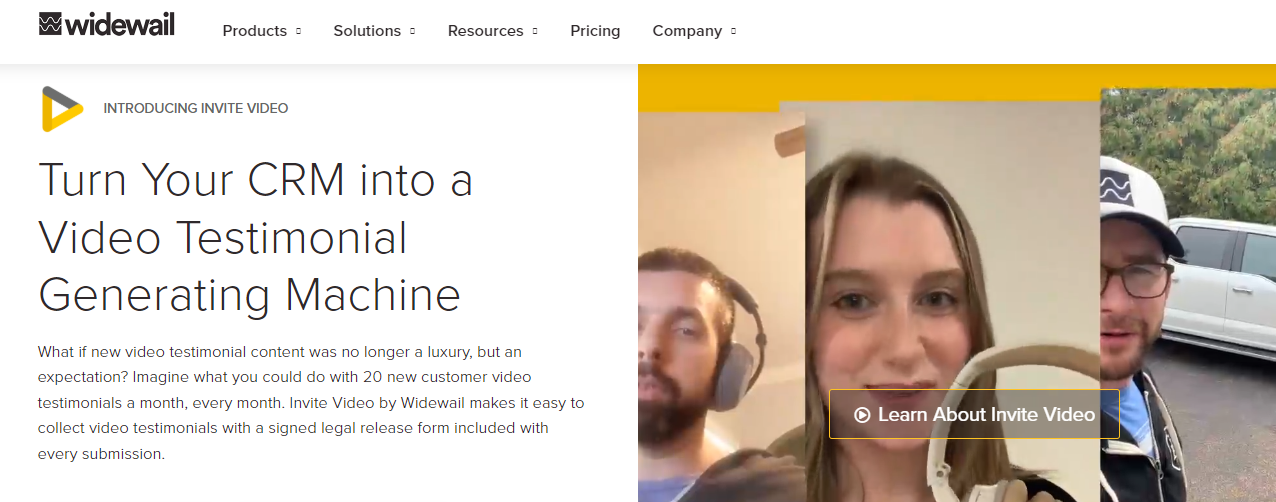
Task: Open the Solutions menu
Action: point(374,31)
